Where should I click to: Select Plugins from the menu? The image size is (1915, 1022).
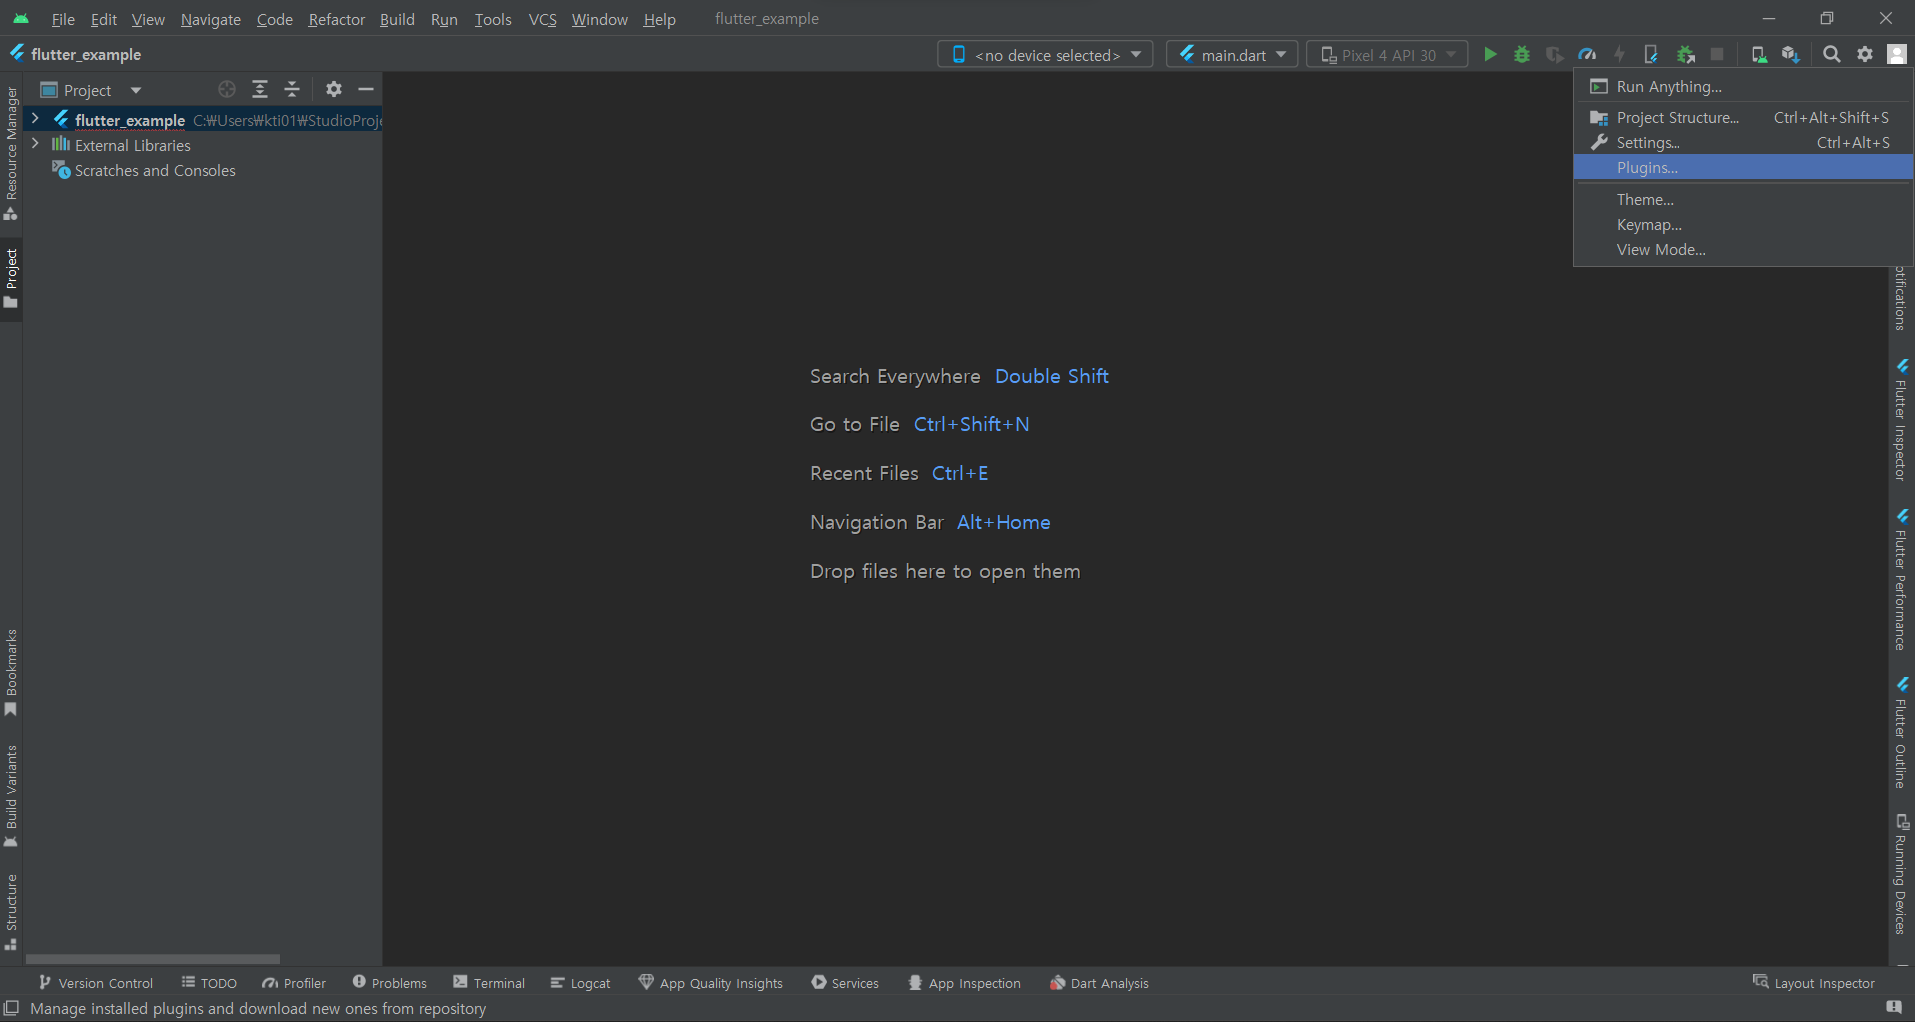coord(1647,167)
